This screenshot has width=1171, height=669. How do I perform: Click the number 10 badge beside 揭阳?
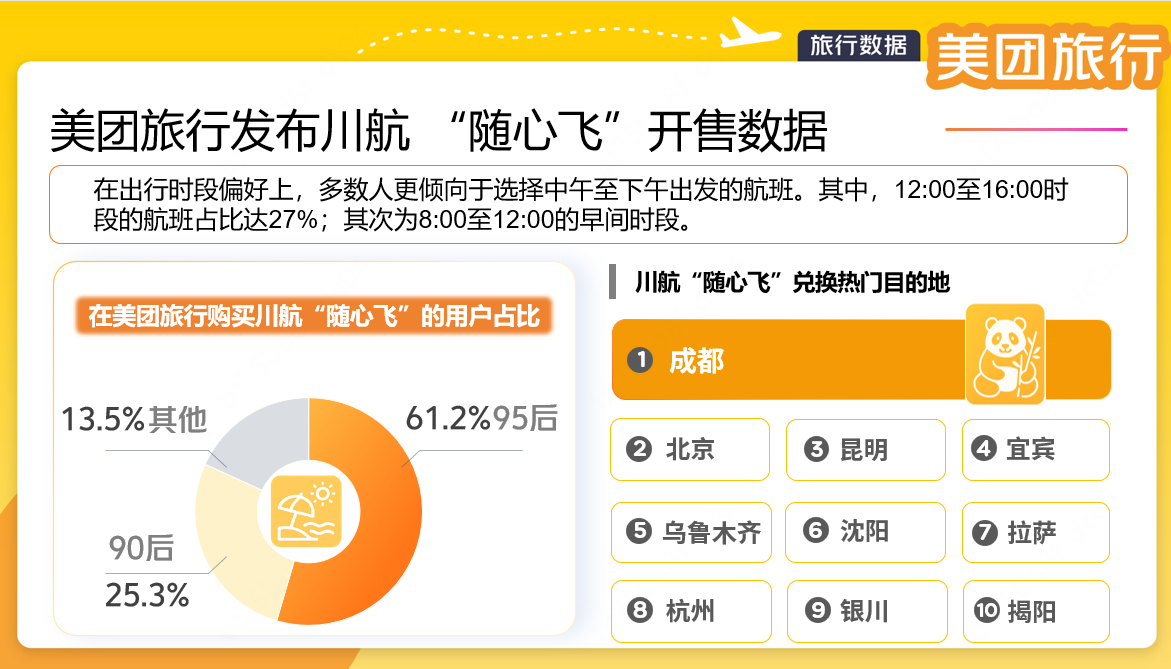[x=987, y=610]
